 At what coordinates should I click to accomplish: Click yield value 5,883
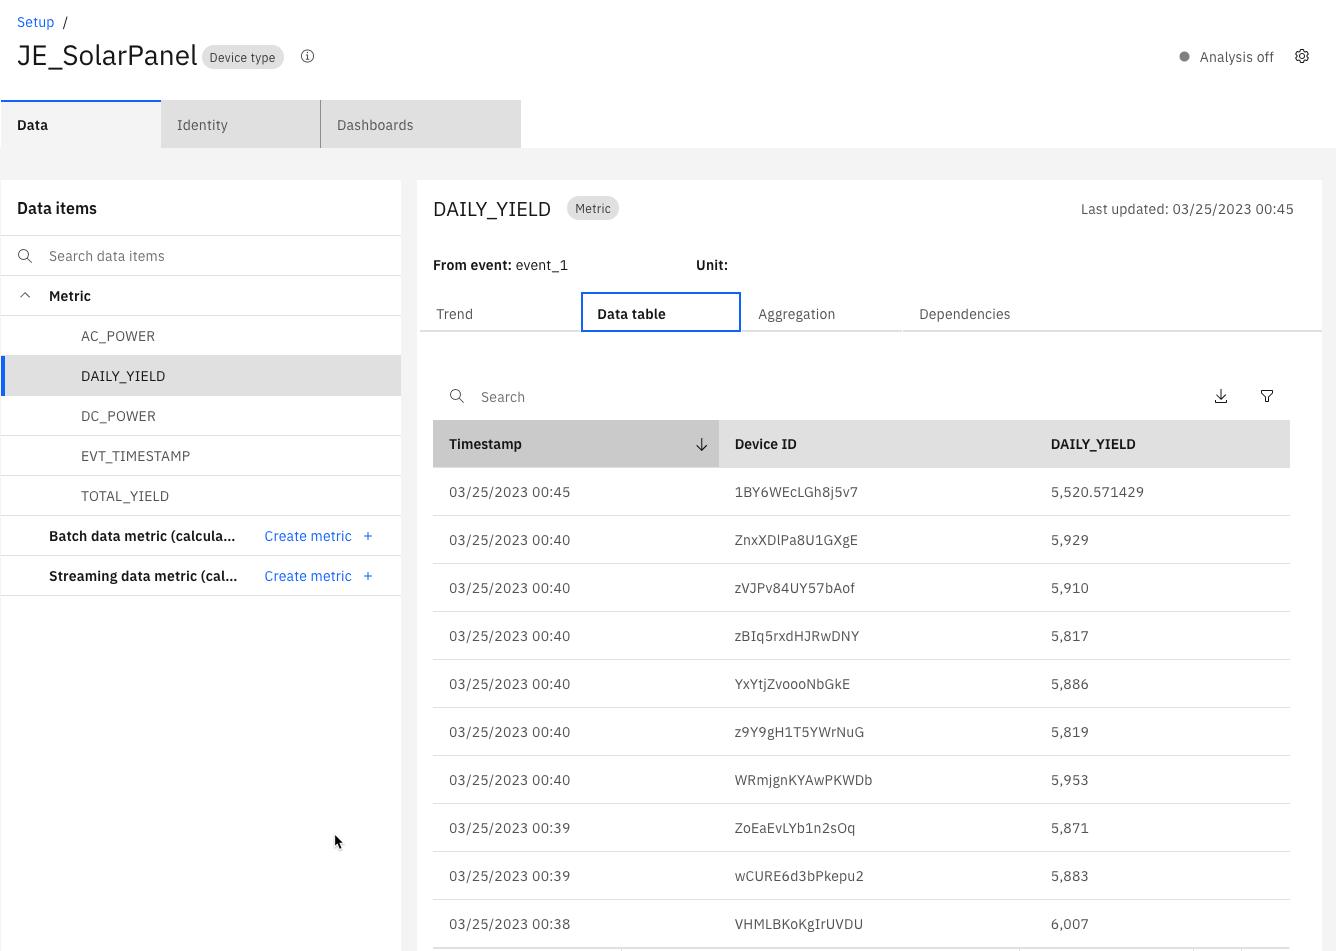click(1070, 876)
